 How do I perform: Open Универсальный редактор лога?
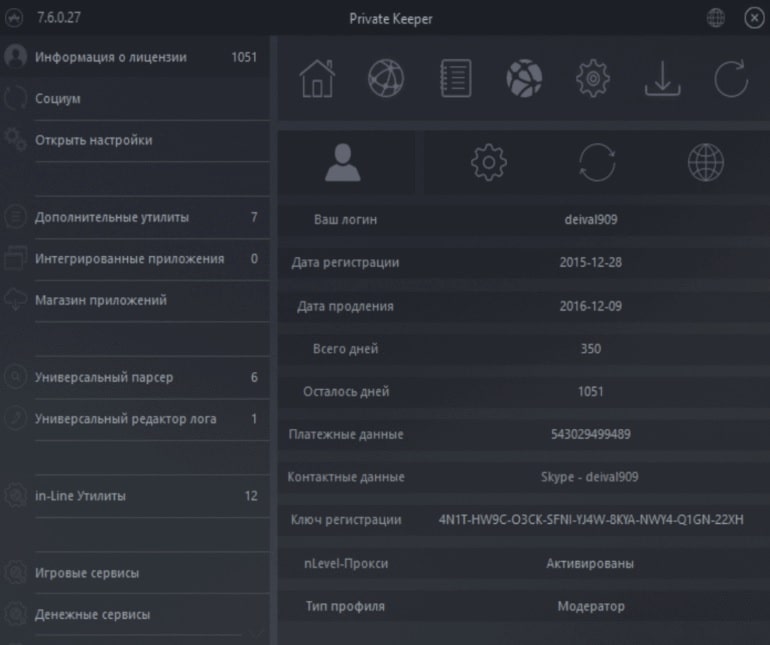coord(135,419)
